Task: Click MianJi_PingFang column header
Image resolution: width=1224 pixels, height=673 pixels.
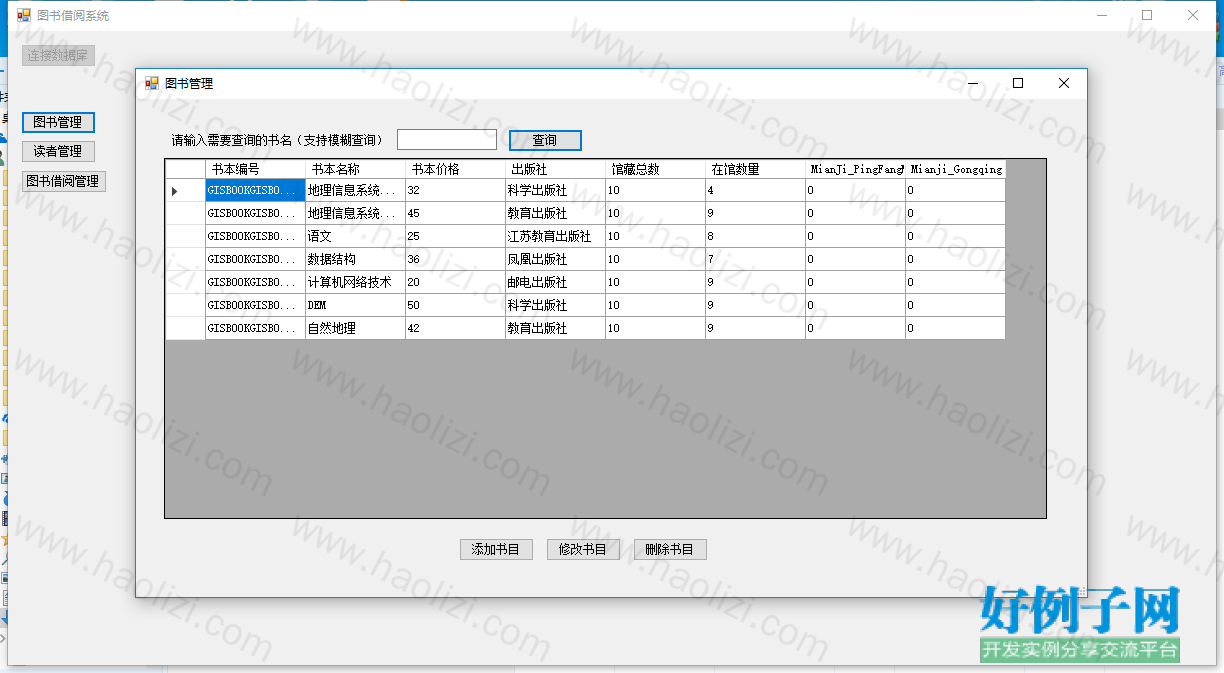Action: (x=855, y=169)
